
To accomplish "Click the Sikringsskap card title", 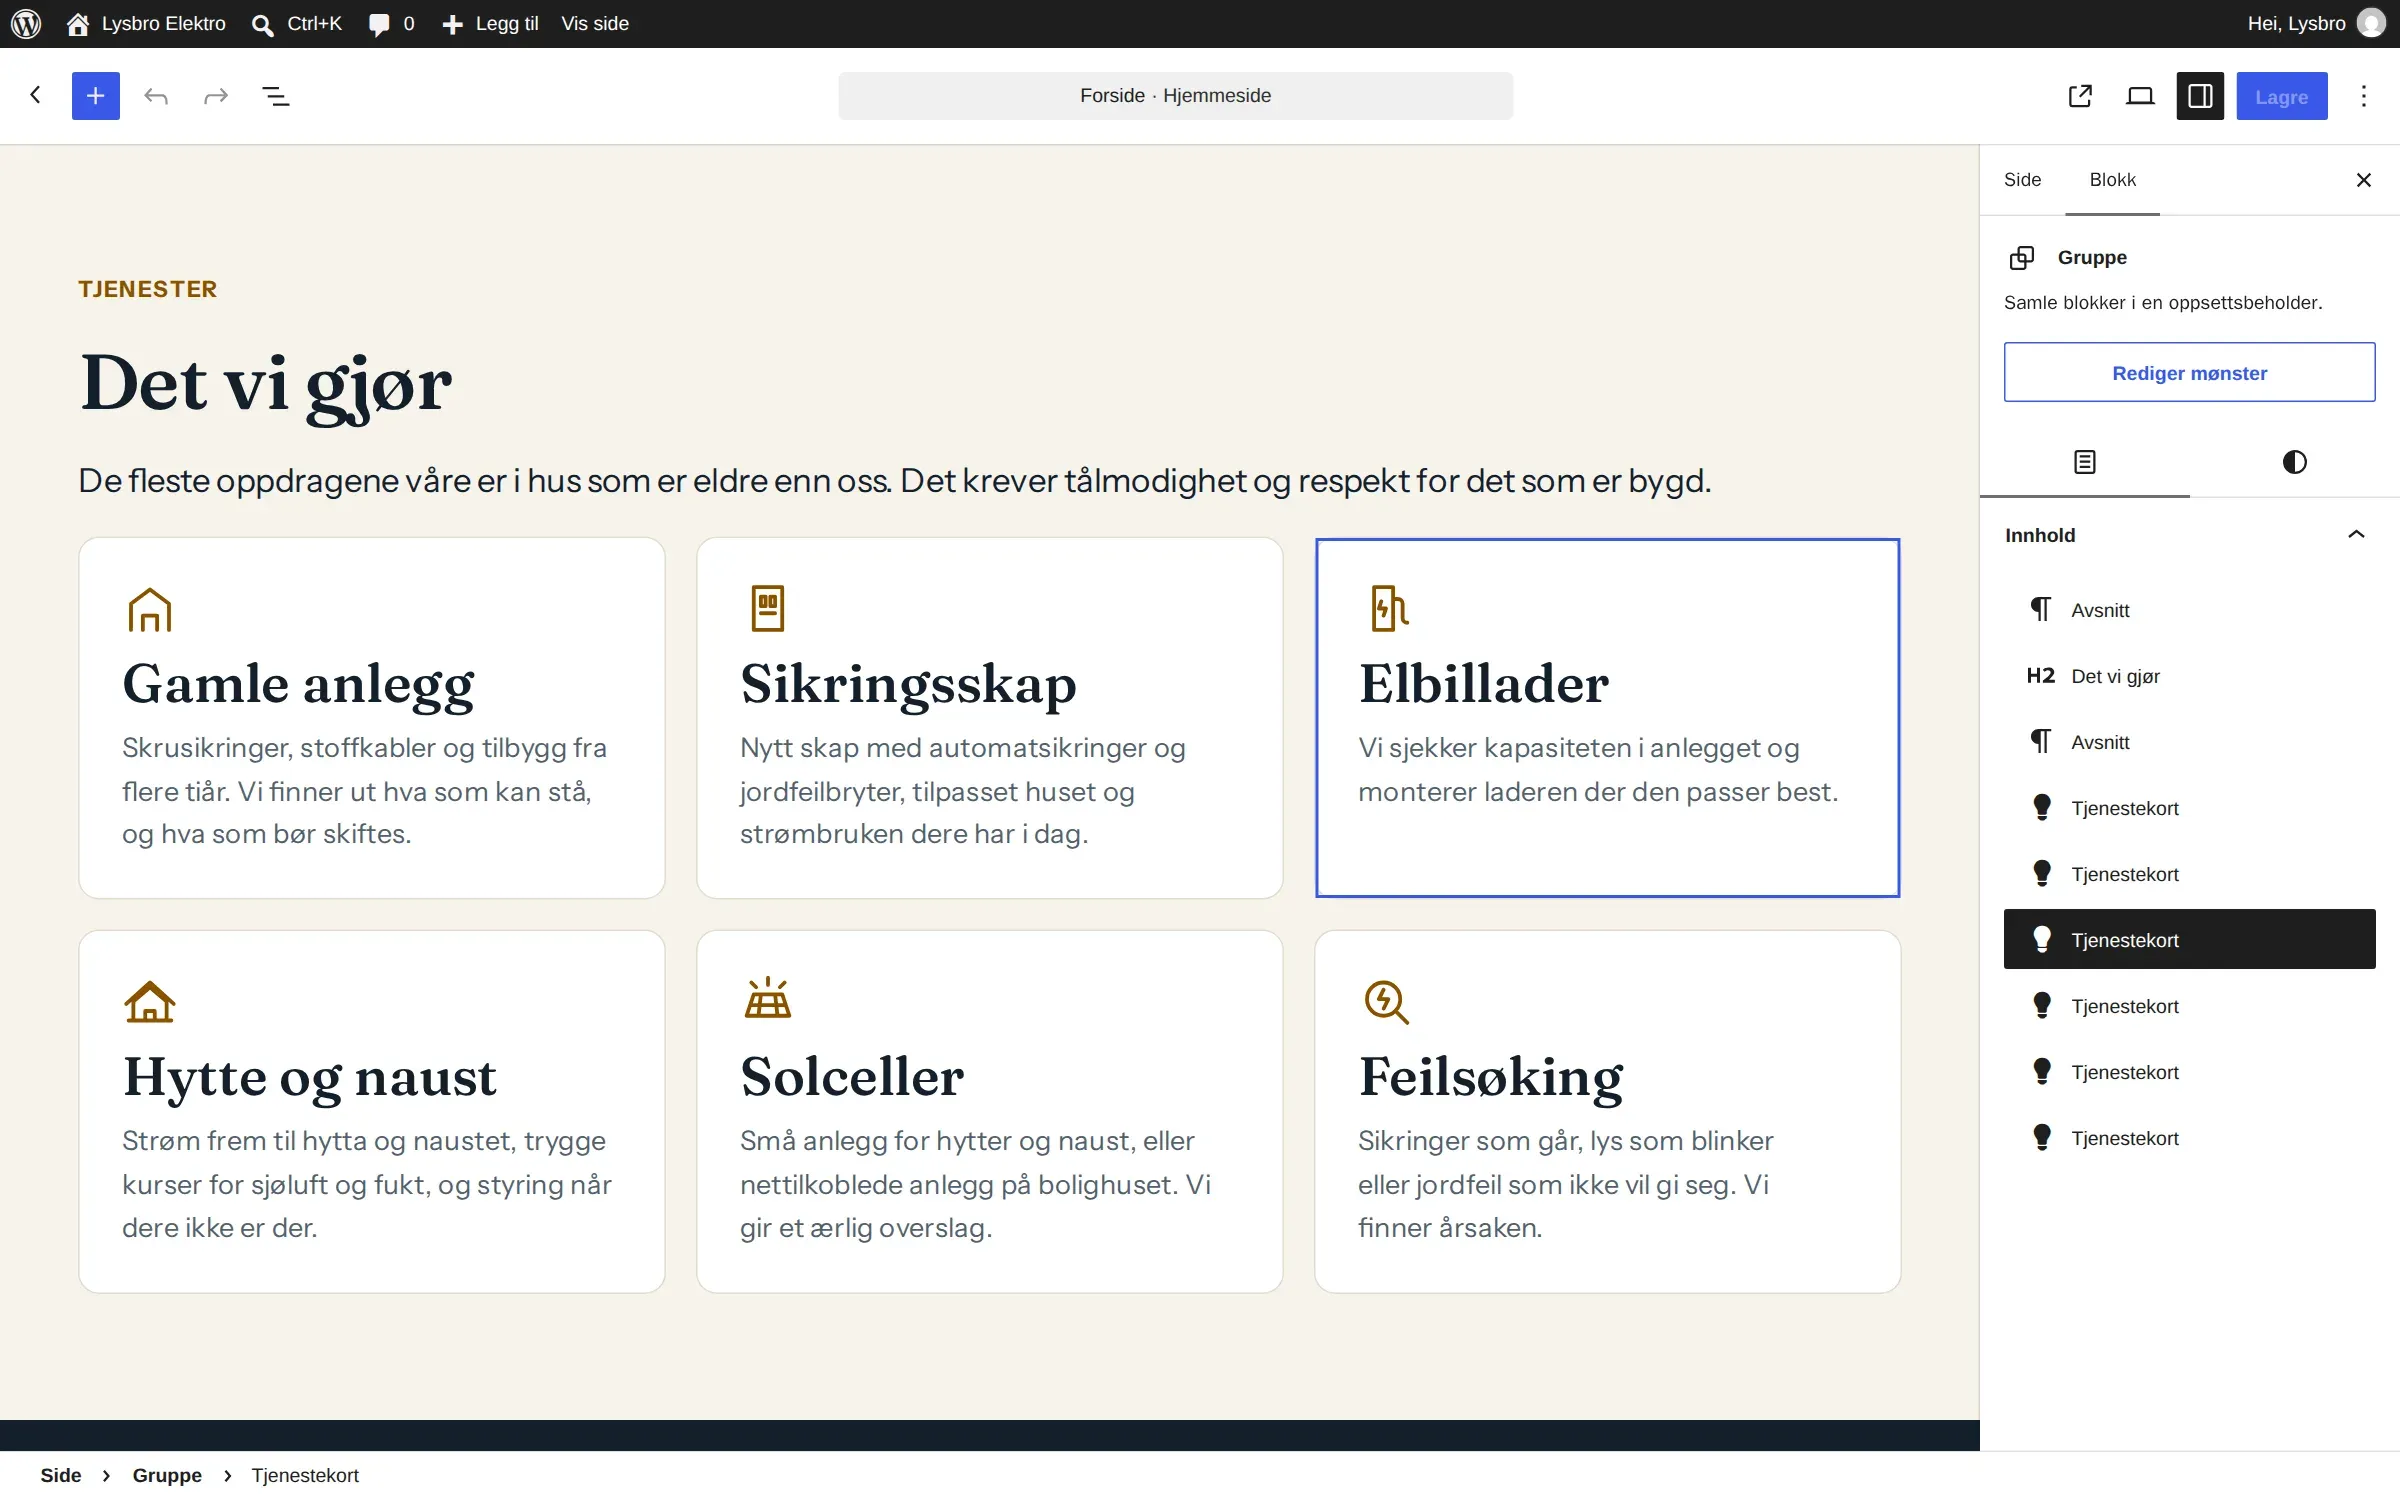I will (908, 686).
